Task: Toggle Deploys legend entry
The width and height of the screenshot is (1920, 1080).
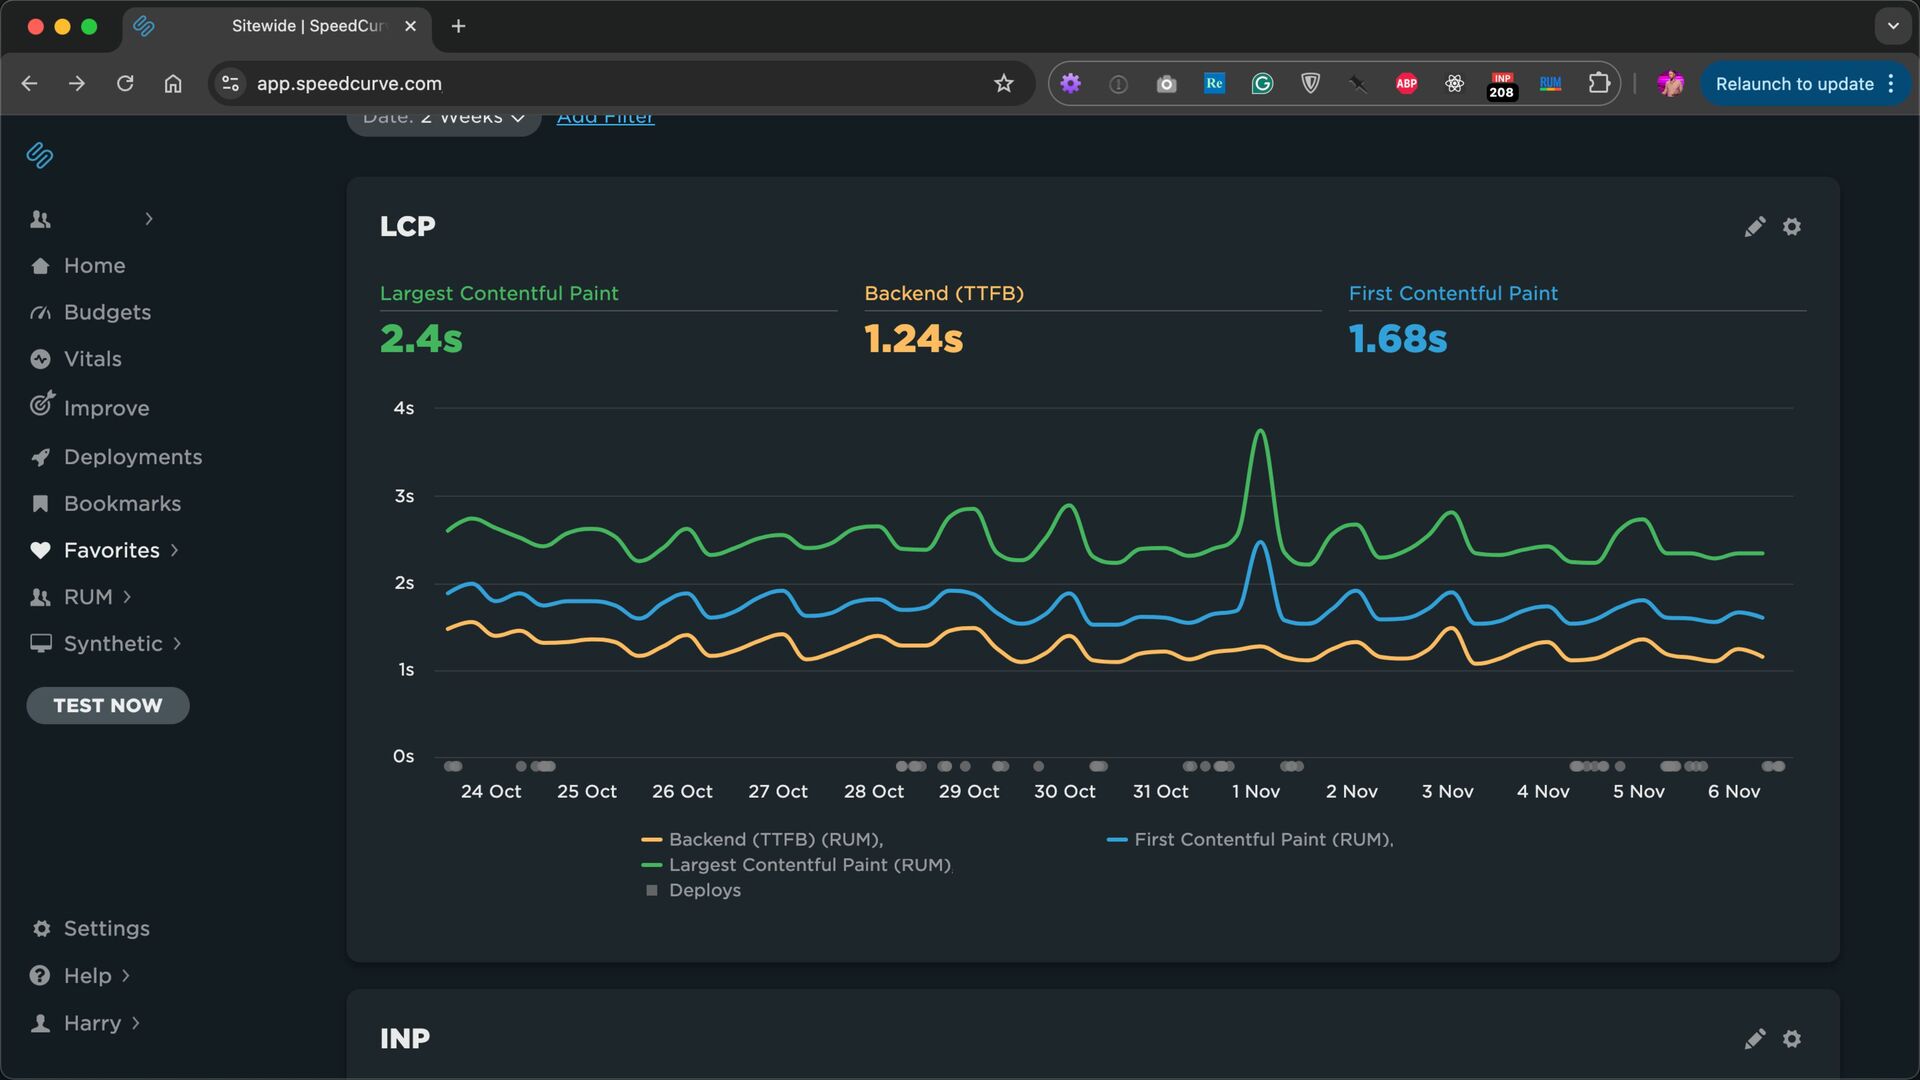Action: tap(693, 891)
